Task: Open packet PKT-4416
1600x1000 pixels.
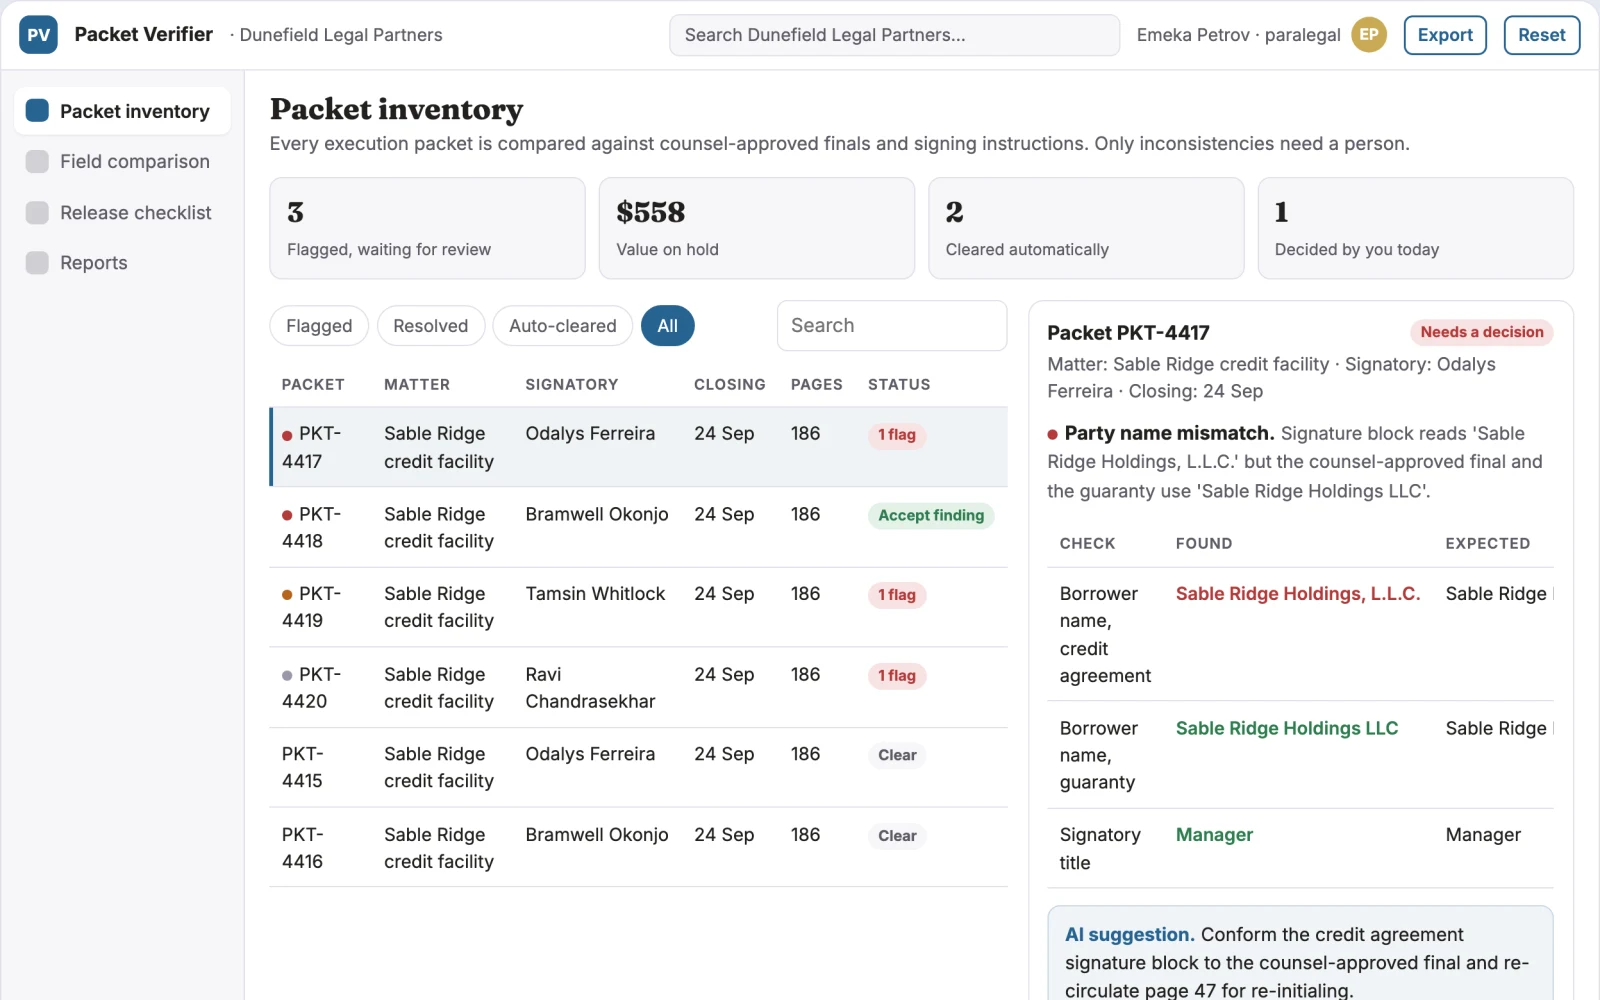Action: pos(638,847)
